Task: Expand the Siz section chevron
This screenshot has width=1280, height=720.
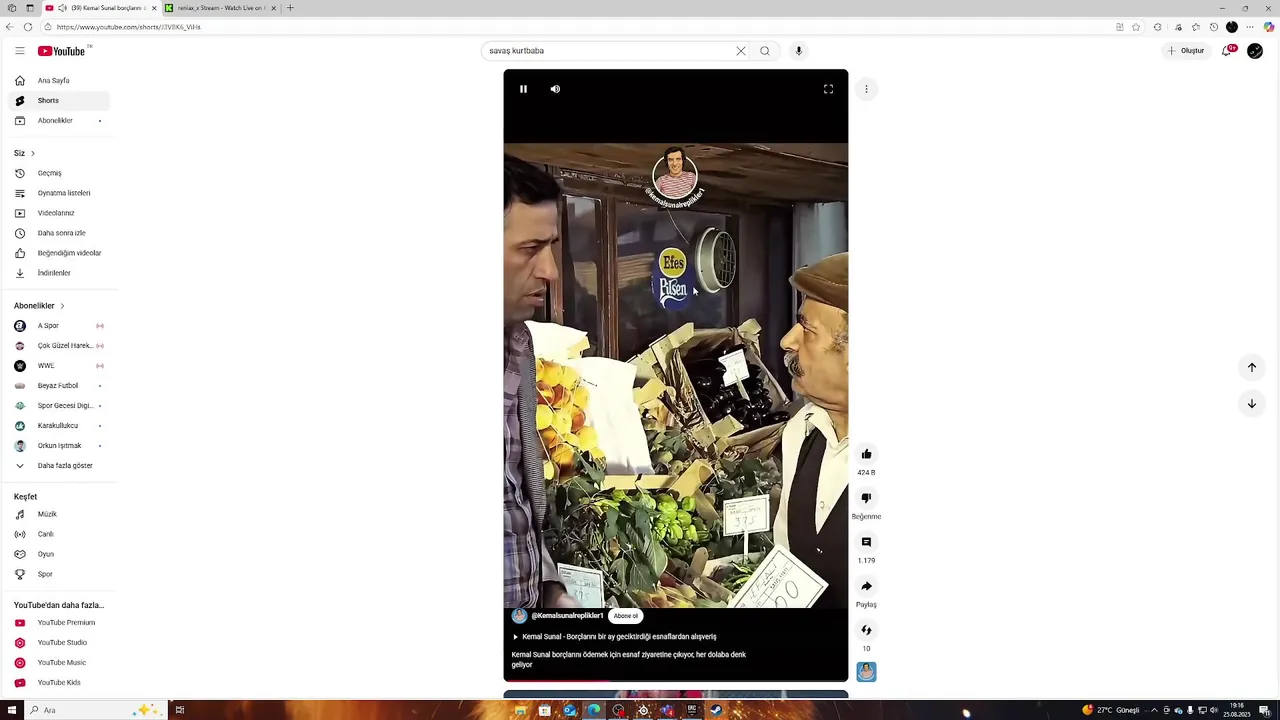Action: click(33, 153)
